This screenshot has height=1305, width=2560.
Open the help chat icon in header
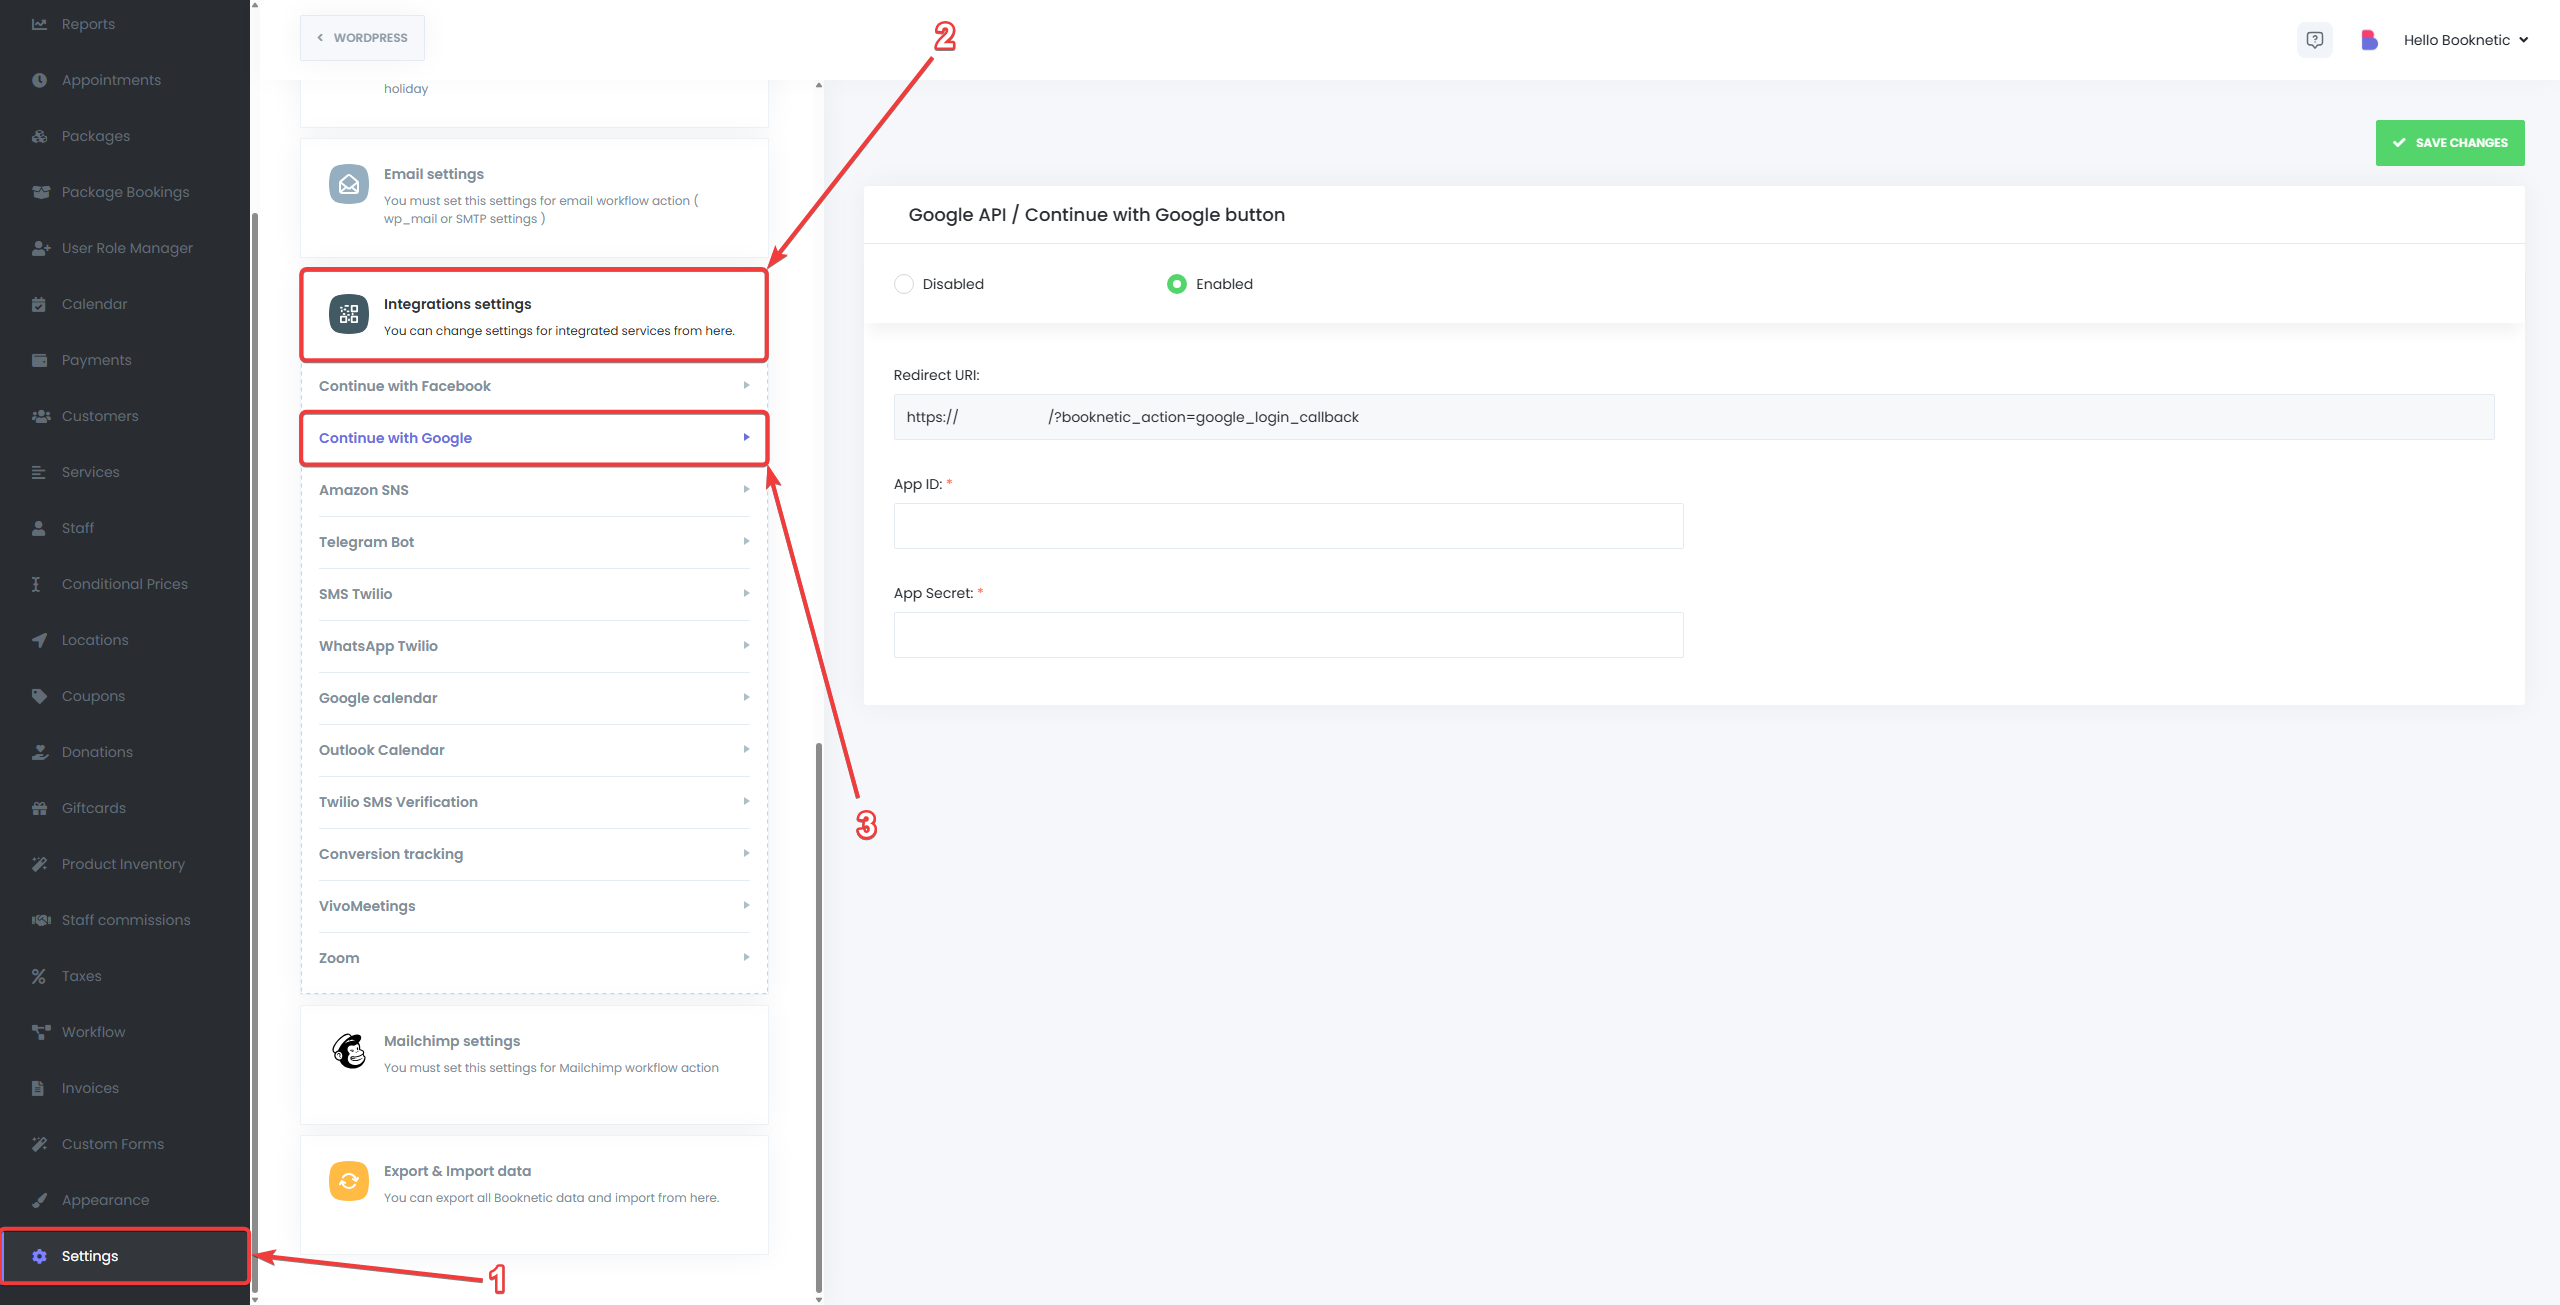[x=2314, y=40]
